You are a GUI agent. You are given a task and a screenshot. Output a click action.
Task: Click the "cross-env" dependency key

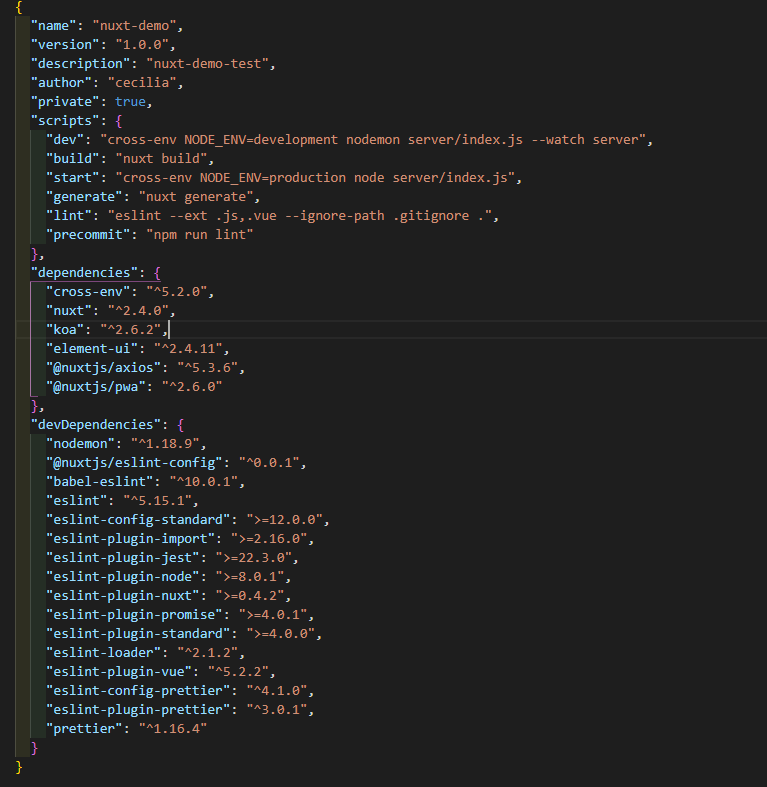[88, 292]
